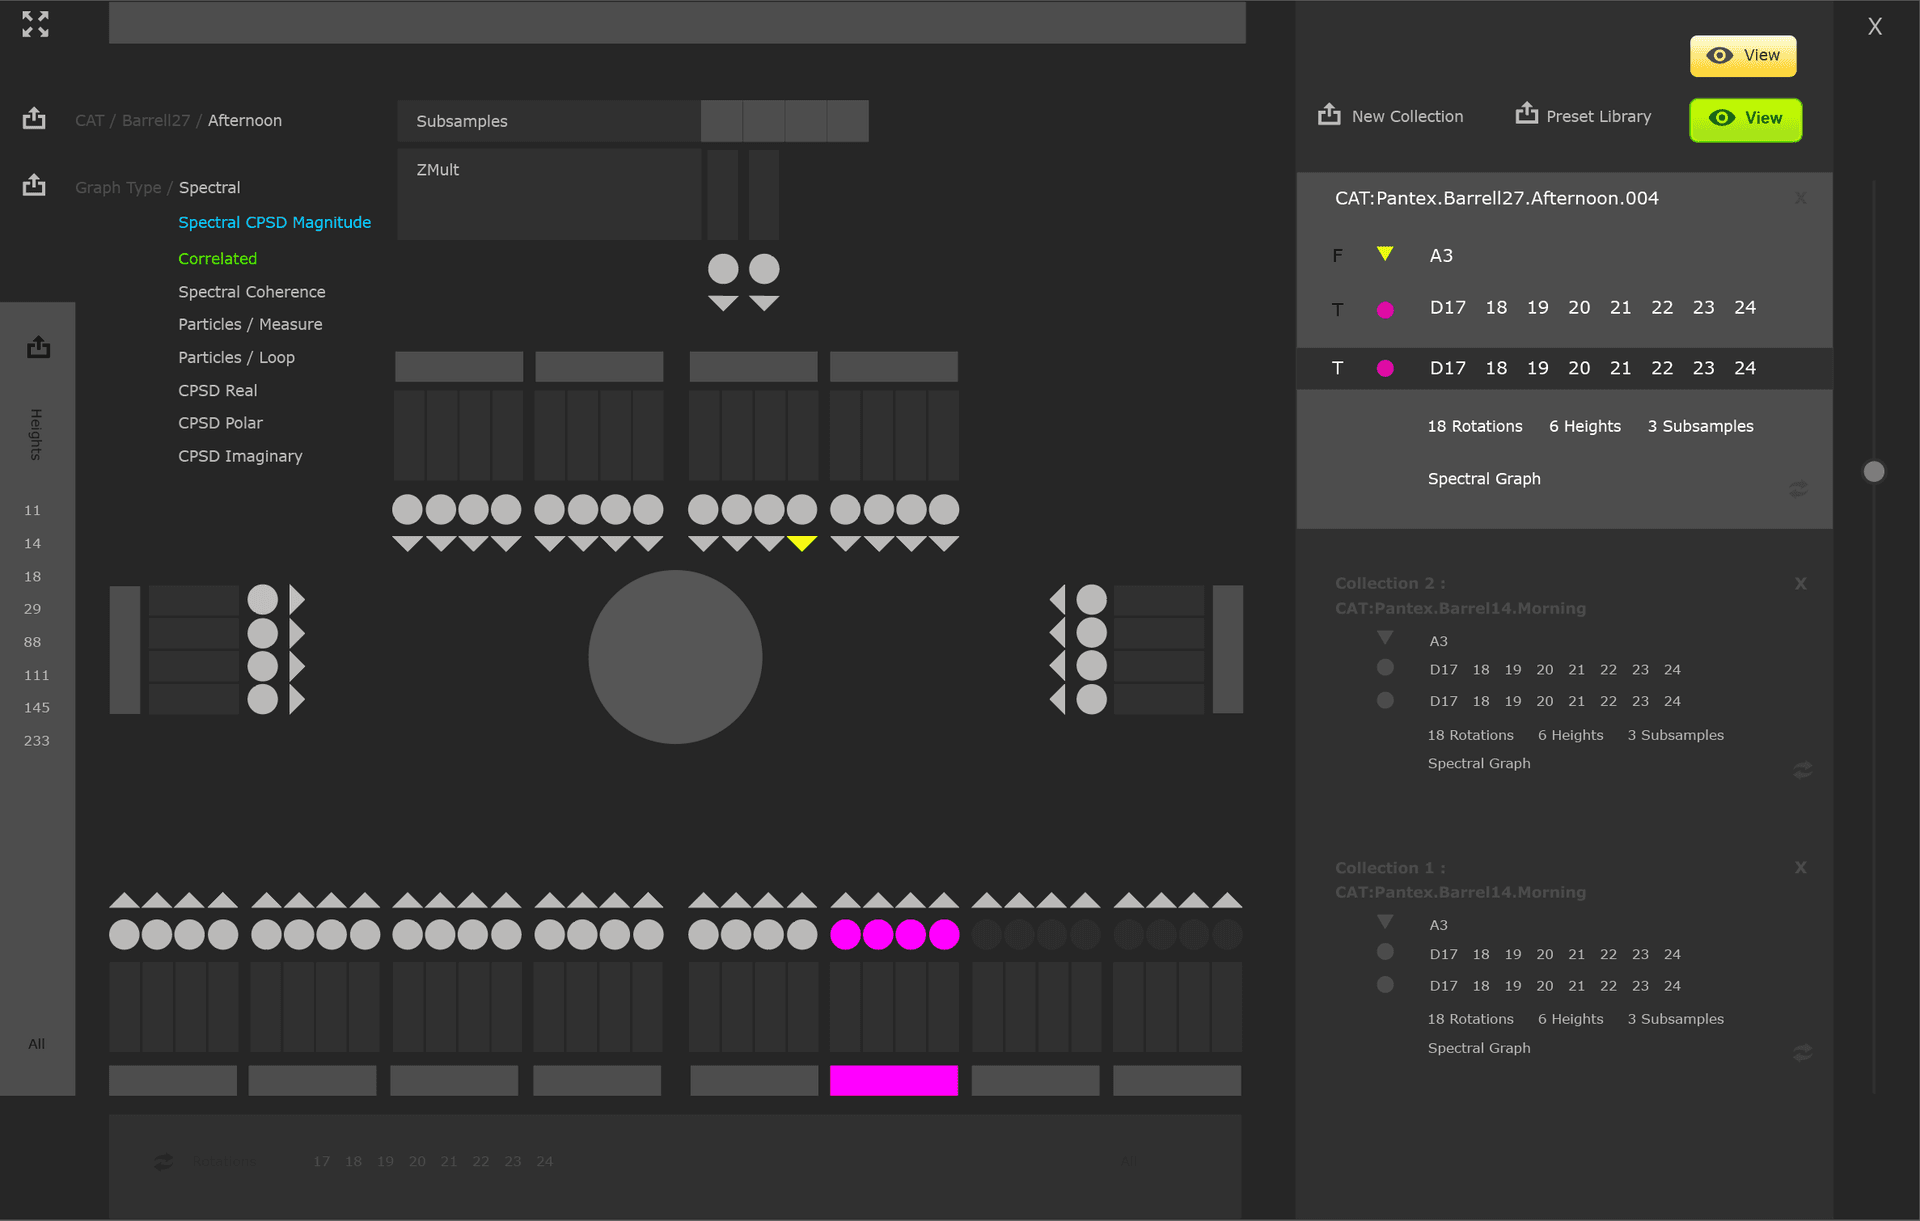Click refresh icon in Collection 2
The height and width of the screenshot is (1221, 1920).
tap(1802, 770)
